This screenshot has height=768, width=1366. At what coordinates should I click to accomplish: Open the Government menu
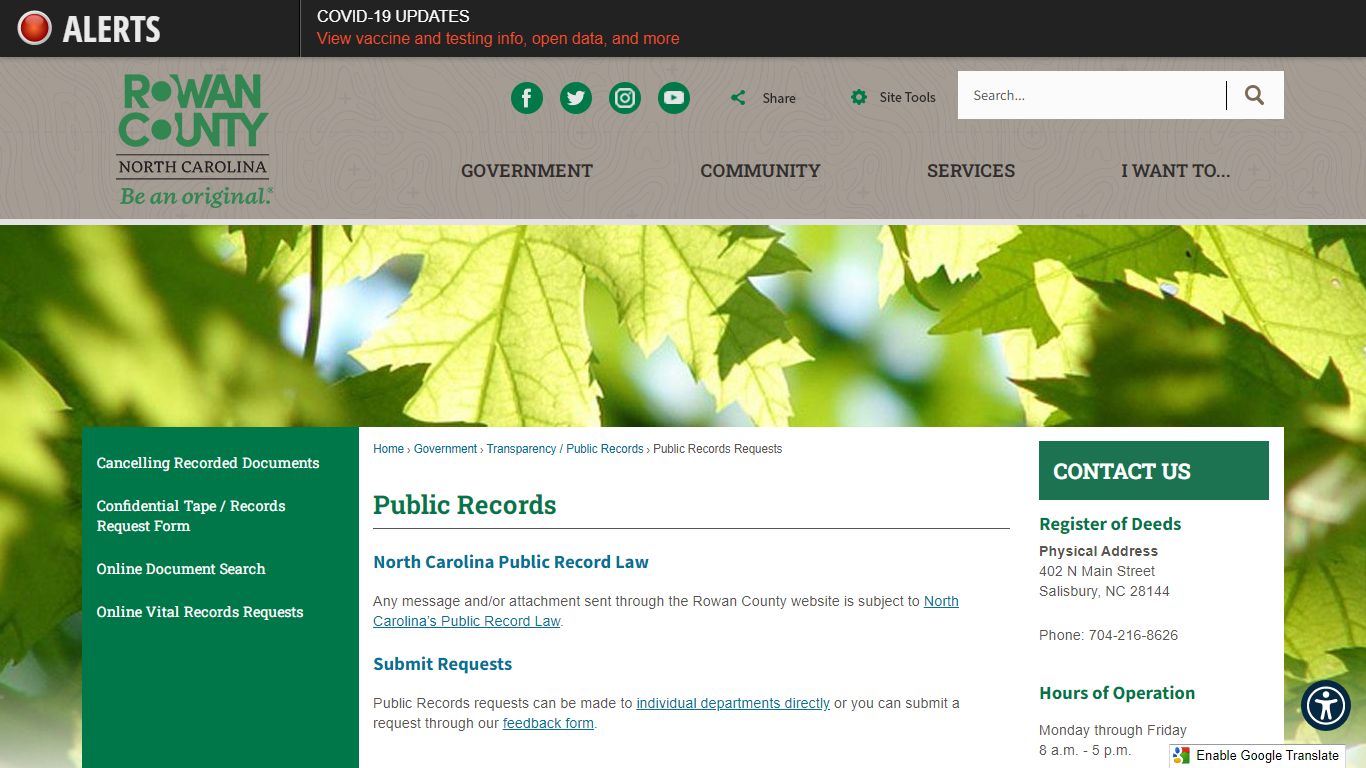pyautogui.click(x=527, y=170)
